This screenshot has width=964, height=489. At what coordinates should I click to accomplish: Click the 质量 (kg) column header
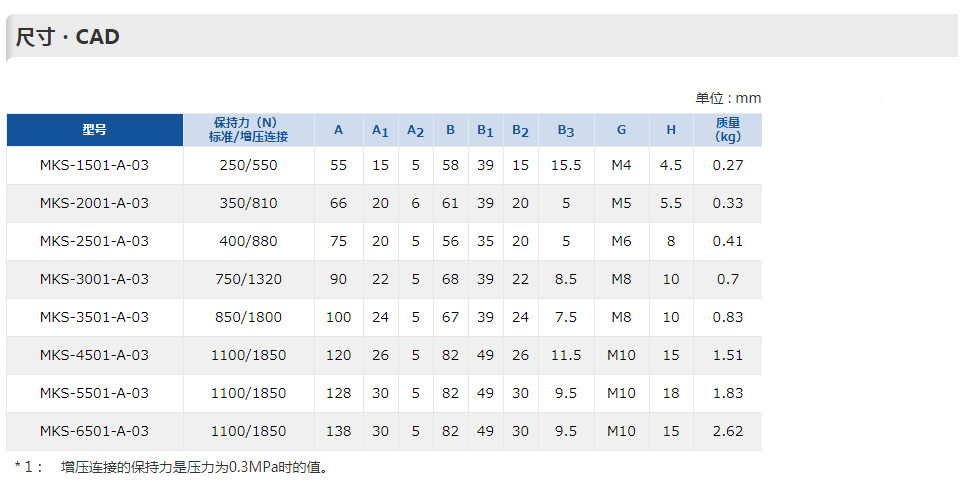[x=728, y=130]
